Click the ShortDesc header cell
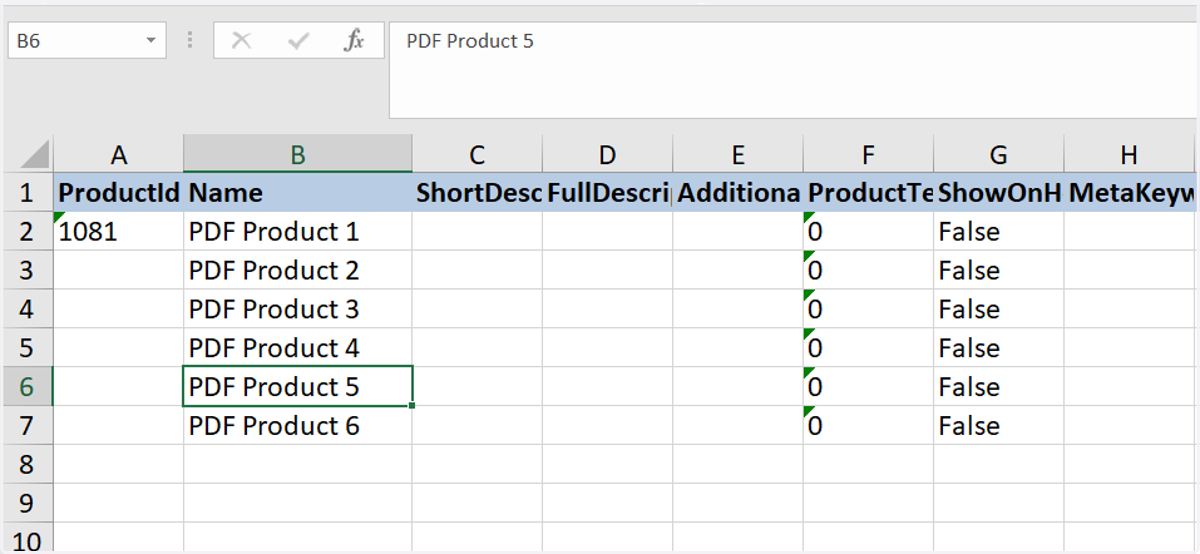 pyautogui.click(x=477, y=192)
